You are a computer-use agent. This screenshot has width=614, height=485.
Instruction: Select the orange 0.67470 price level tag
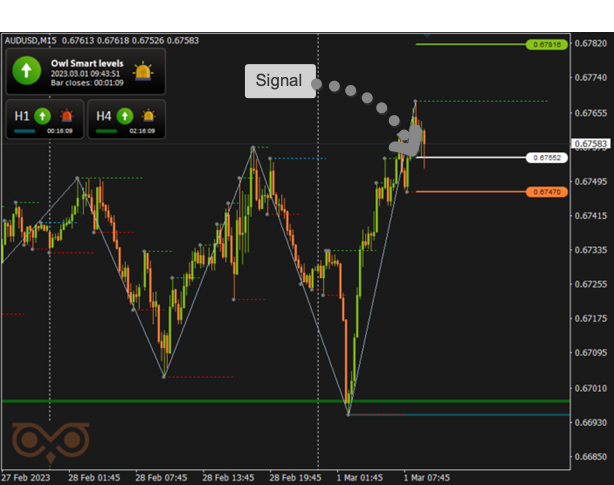(547, 191)
